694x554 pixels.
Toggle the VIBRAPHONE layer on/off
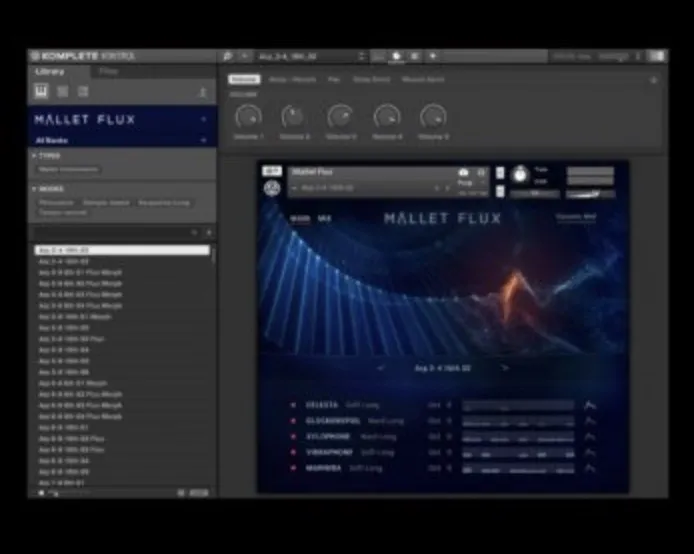(293, 452)
